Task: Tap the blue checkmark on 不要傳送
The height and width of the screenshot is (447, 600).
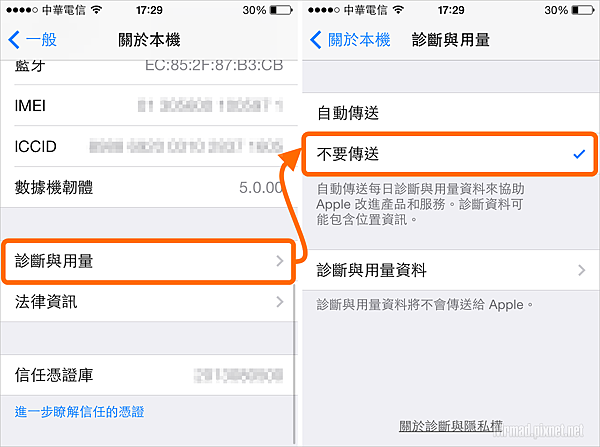Action: click(x=579, y=154)
